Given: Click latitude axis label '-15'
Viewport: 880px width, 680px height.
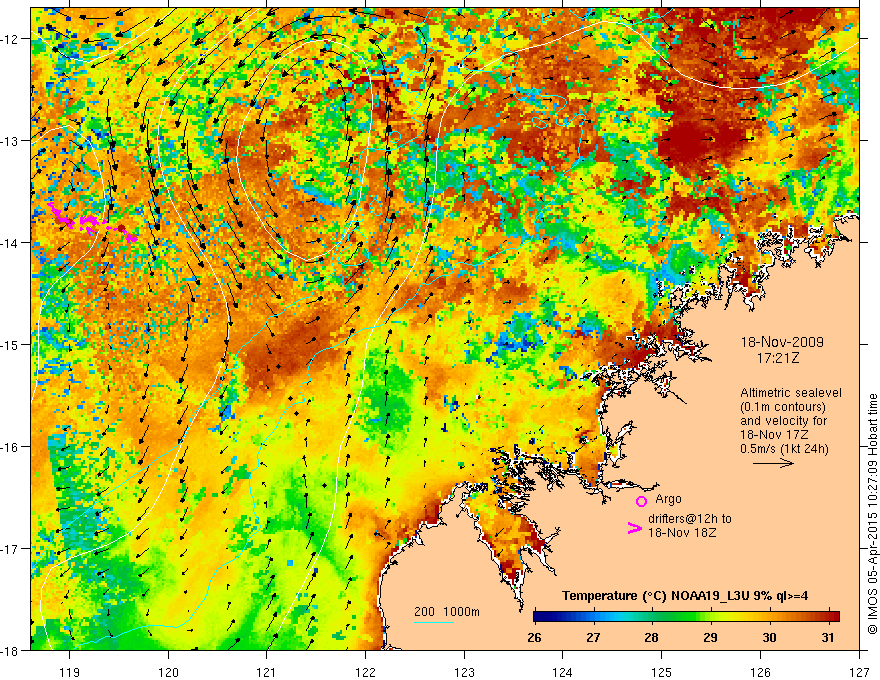Looking at the screenshot, I should pos(11,344).
